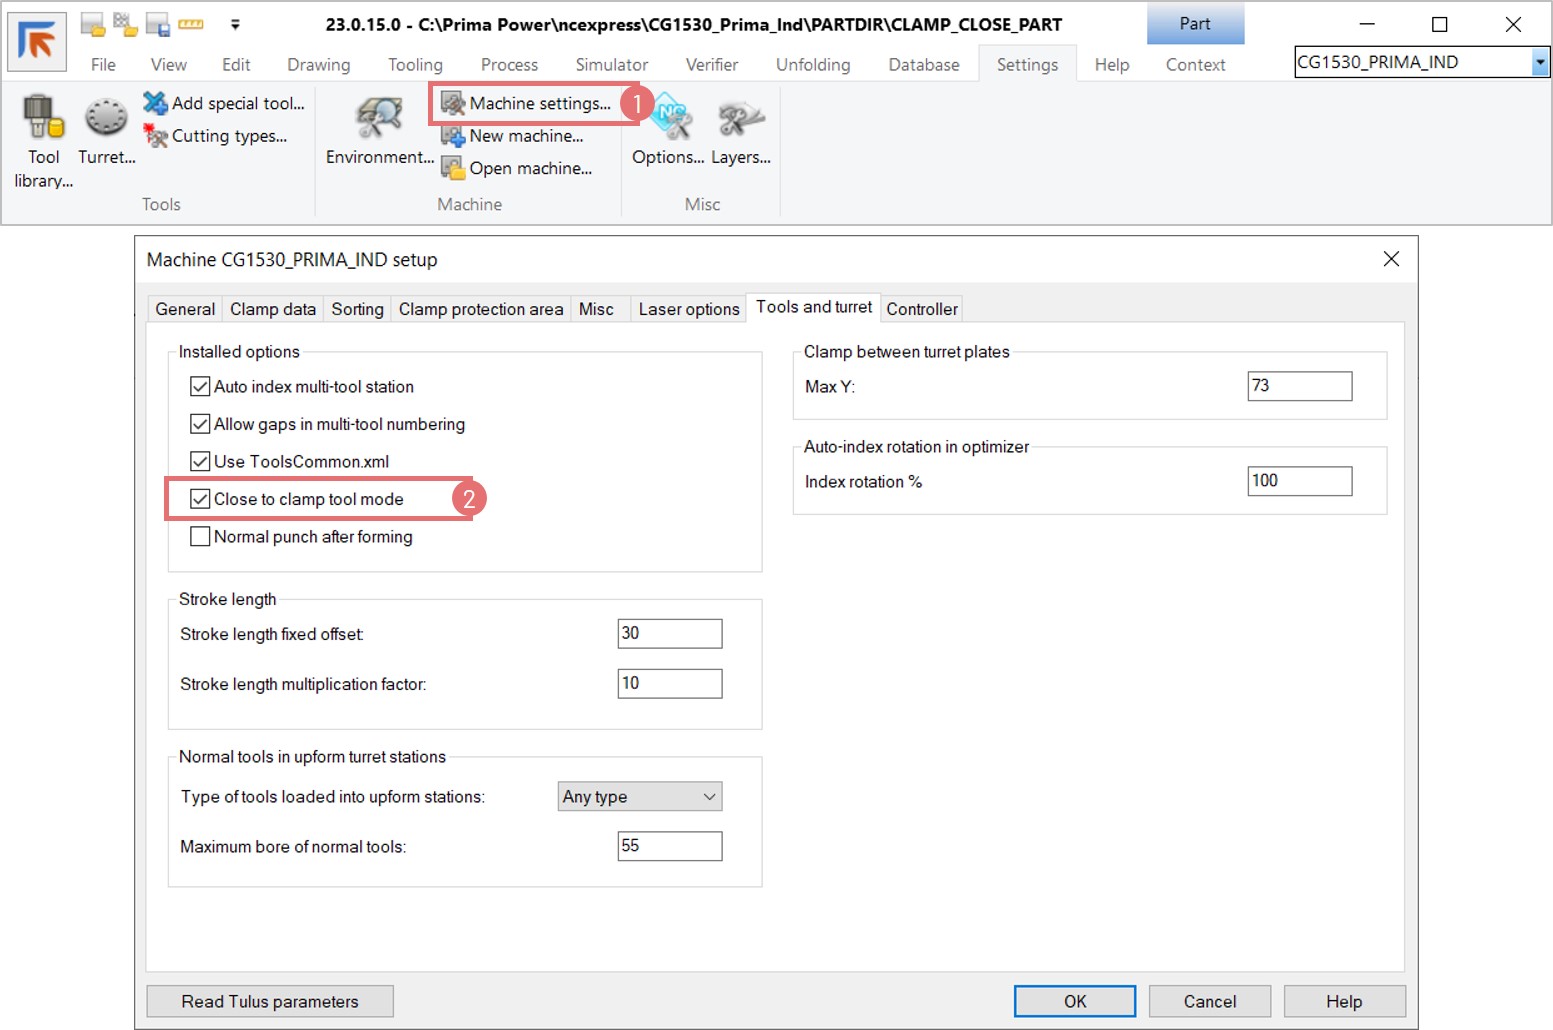This screenshot has width=1553, height=1030.
Task: Open the Turret setup icon
Action: click(106, 120)
